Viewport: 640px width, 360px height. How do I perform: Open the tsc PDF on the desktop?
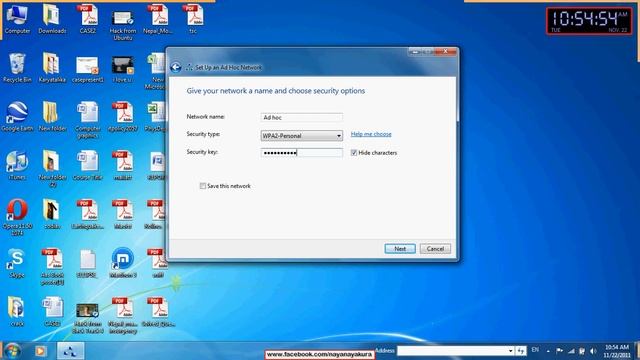click(x=193, y=19)
